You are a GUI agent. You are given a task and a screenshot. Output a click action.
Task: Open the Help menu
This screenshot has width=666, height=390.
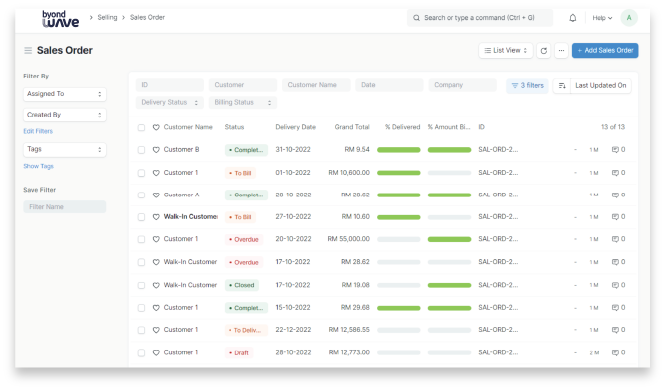tap(602, 18)
